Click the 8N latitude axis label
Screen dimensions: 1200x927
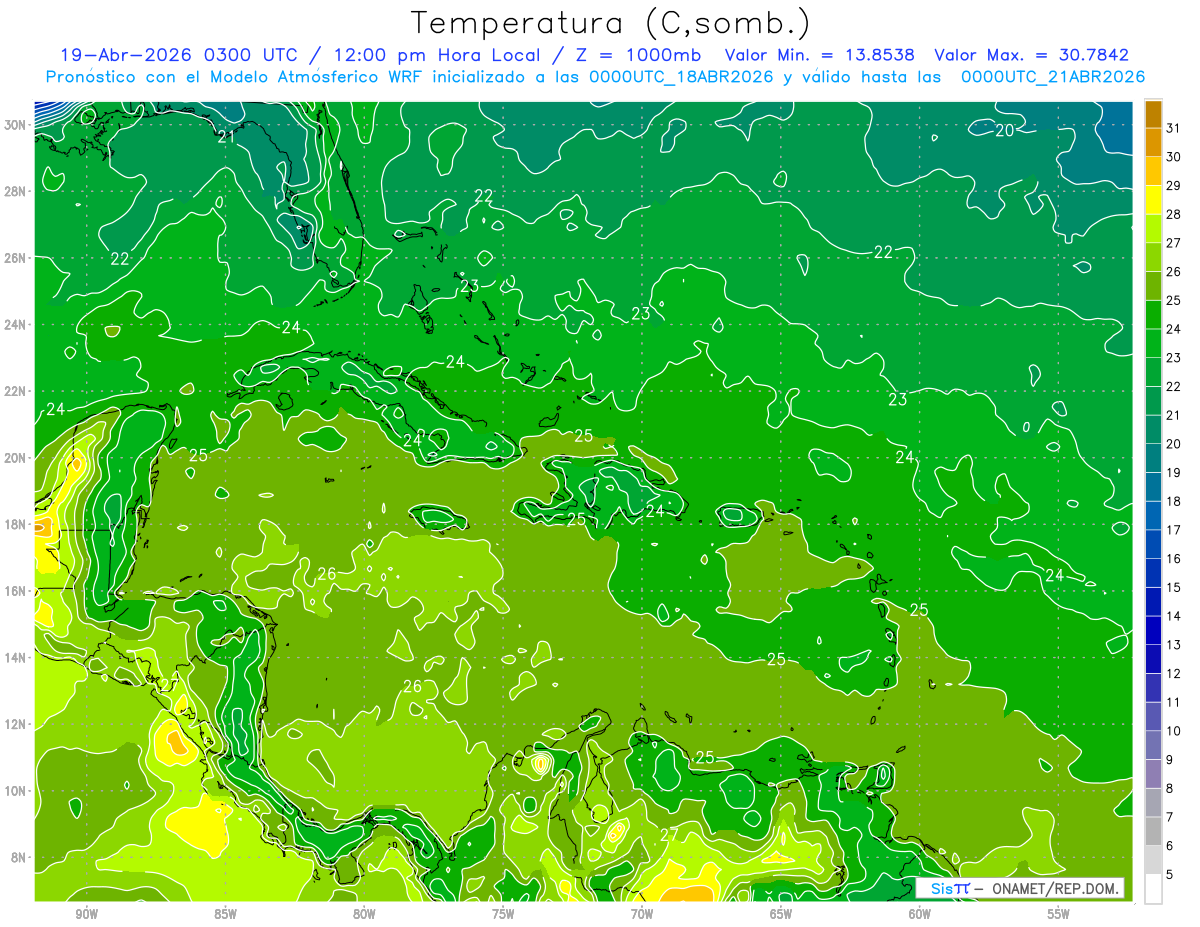click(x=20, y=858)
